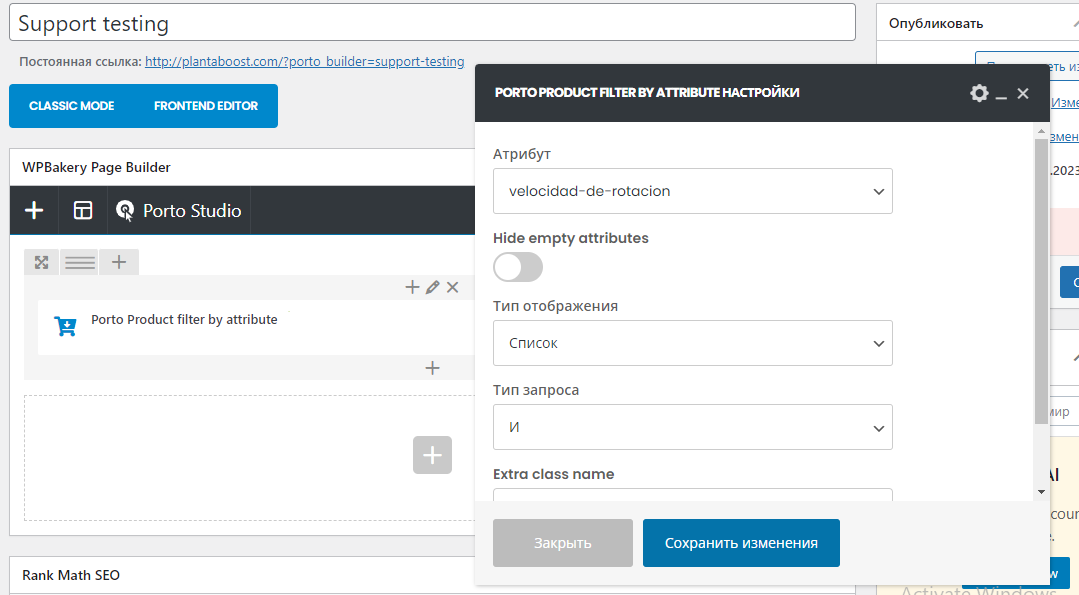Click the Опубликовать panel header

pyautogui.click(x=977, y=23)
